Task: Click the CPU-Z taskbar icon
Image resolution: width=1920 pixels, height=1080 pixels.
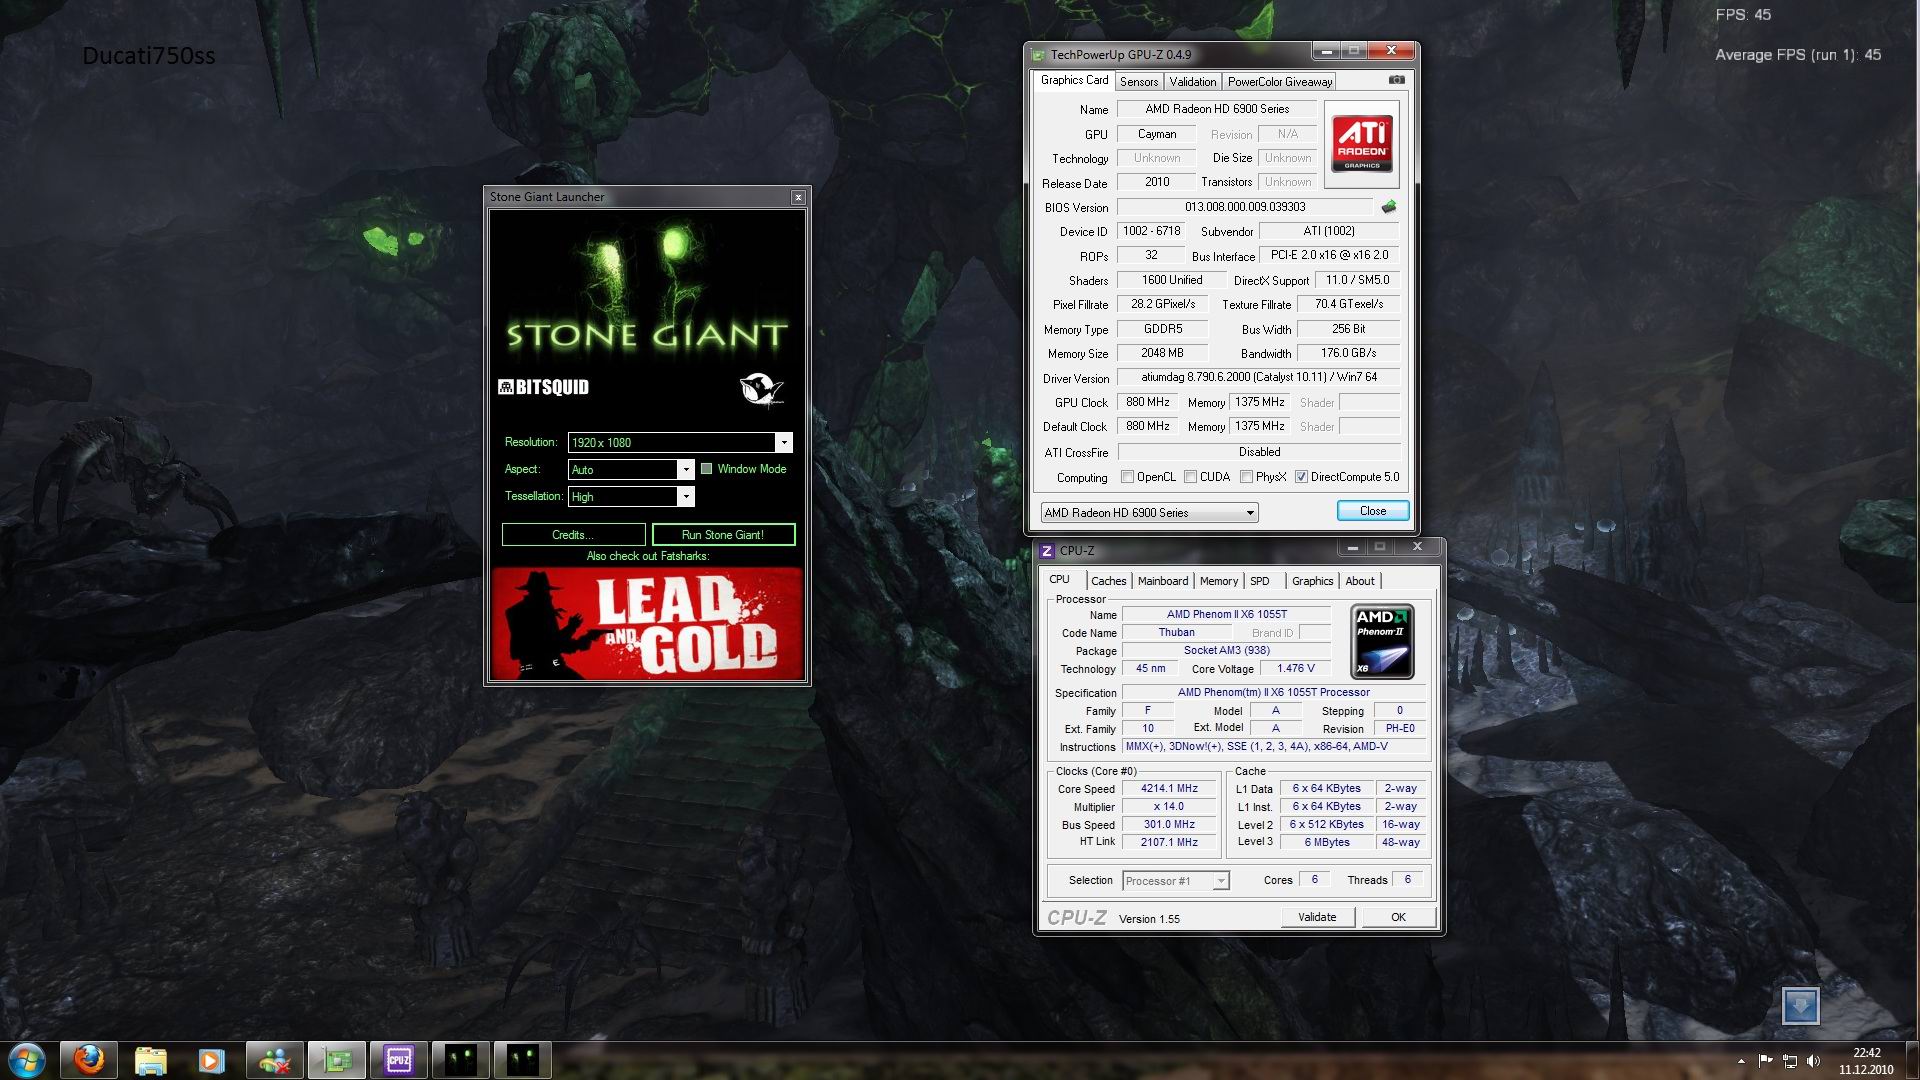Action: tap(398, 1059)
